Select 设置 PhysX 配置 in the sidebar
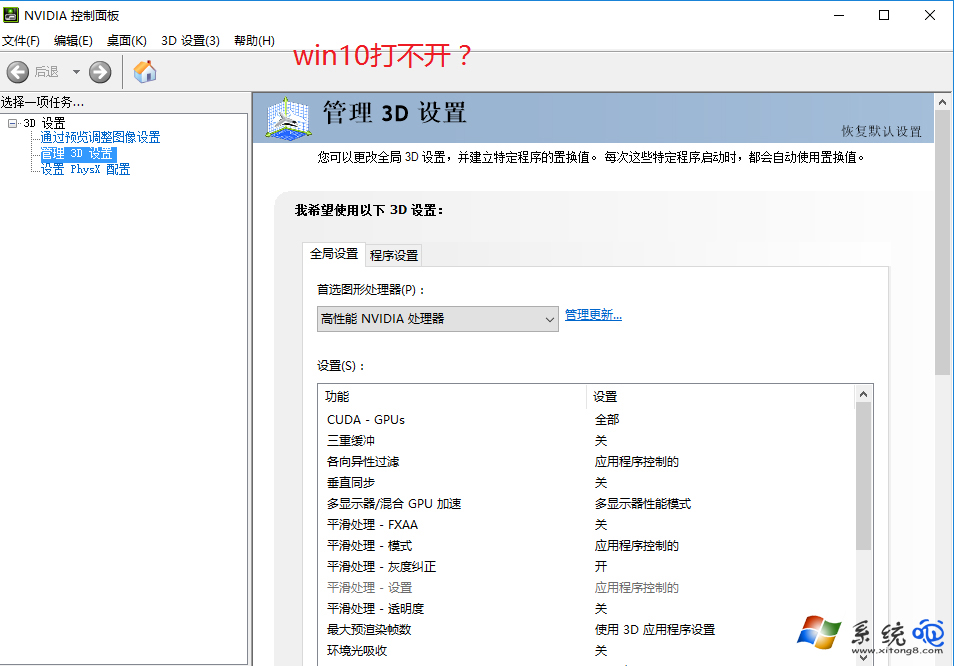This screenshot has height=666, width=954. coord(84,169)
